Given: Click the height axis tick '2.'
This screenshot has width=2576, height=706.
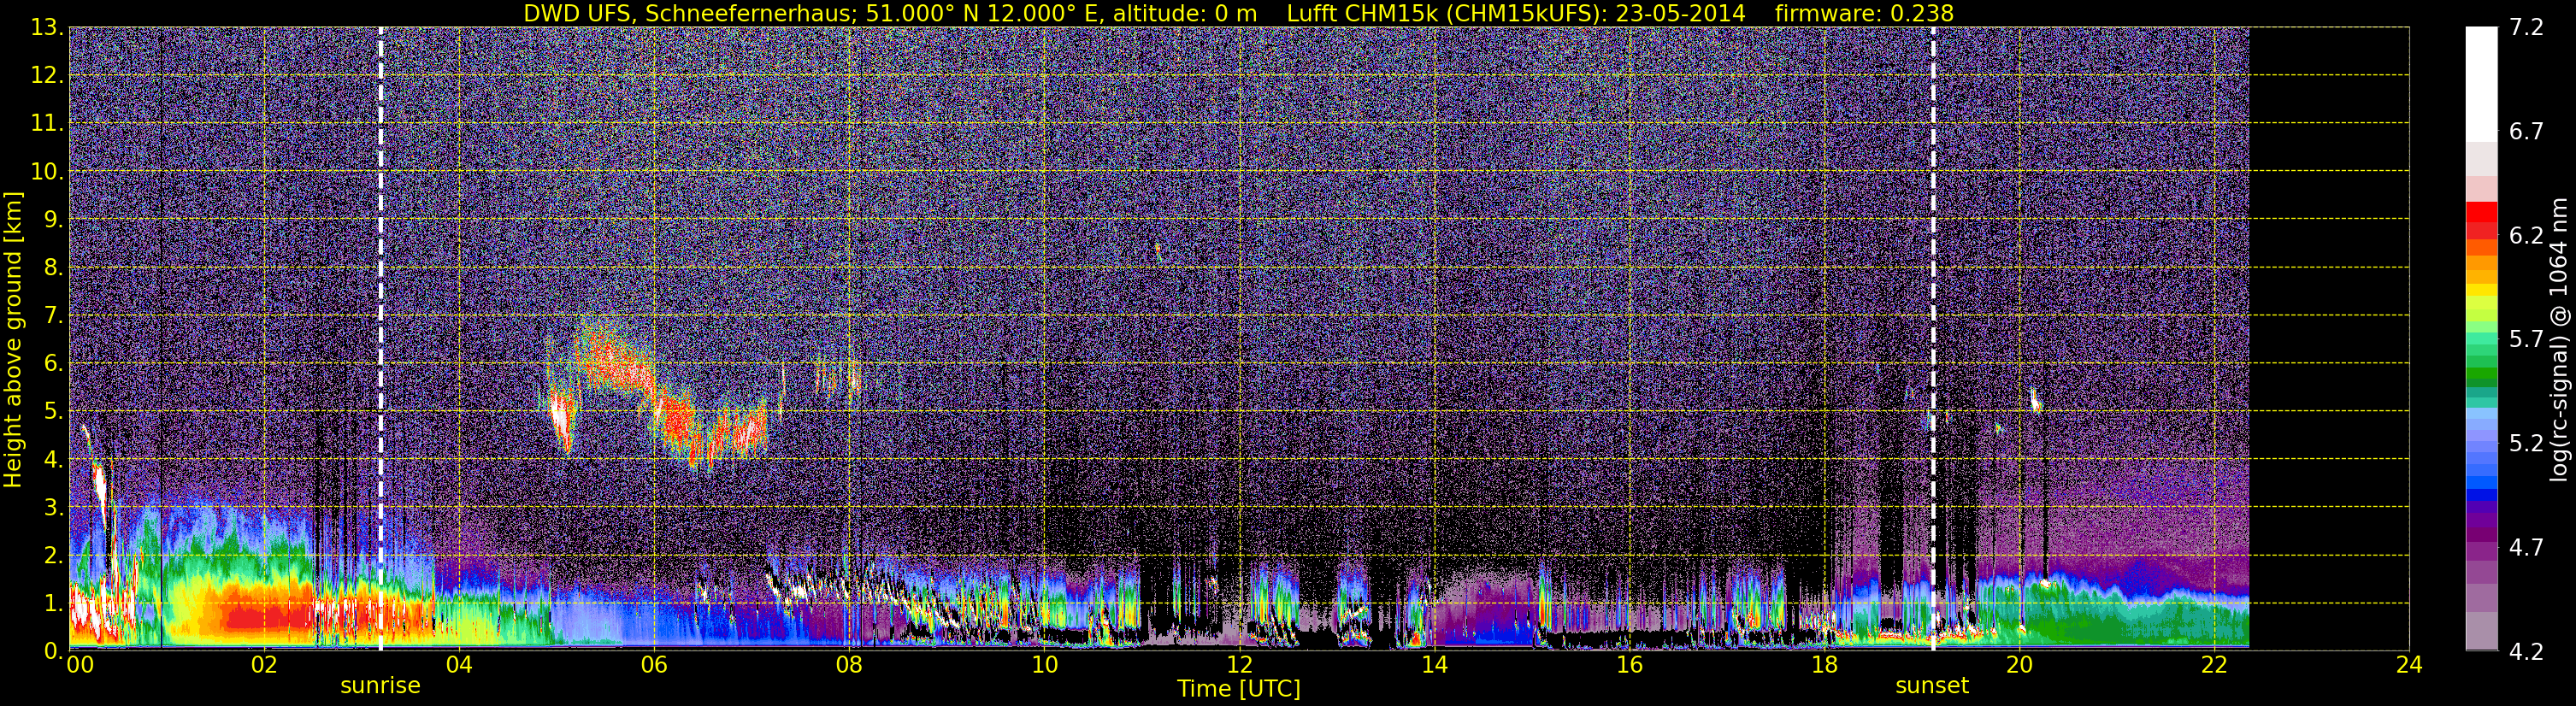Looking at the screenshot, I should [x=52, y=556].
